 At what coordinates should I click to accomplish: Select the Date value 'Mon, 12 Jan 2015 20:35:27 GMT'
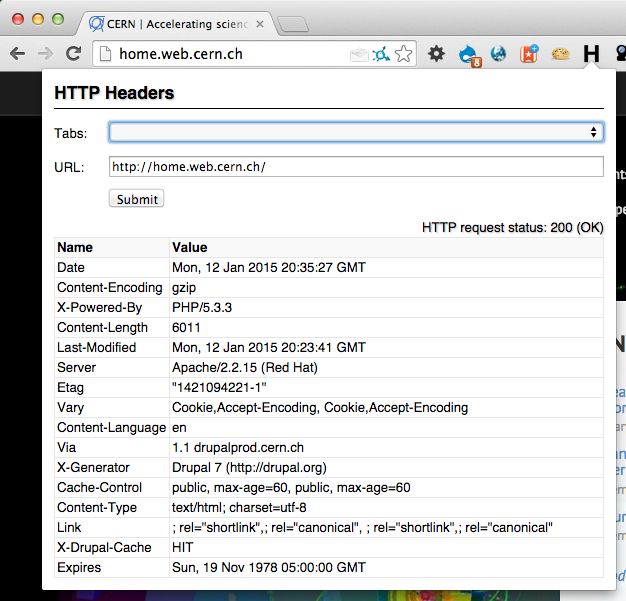point(269,267)
